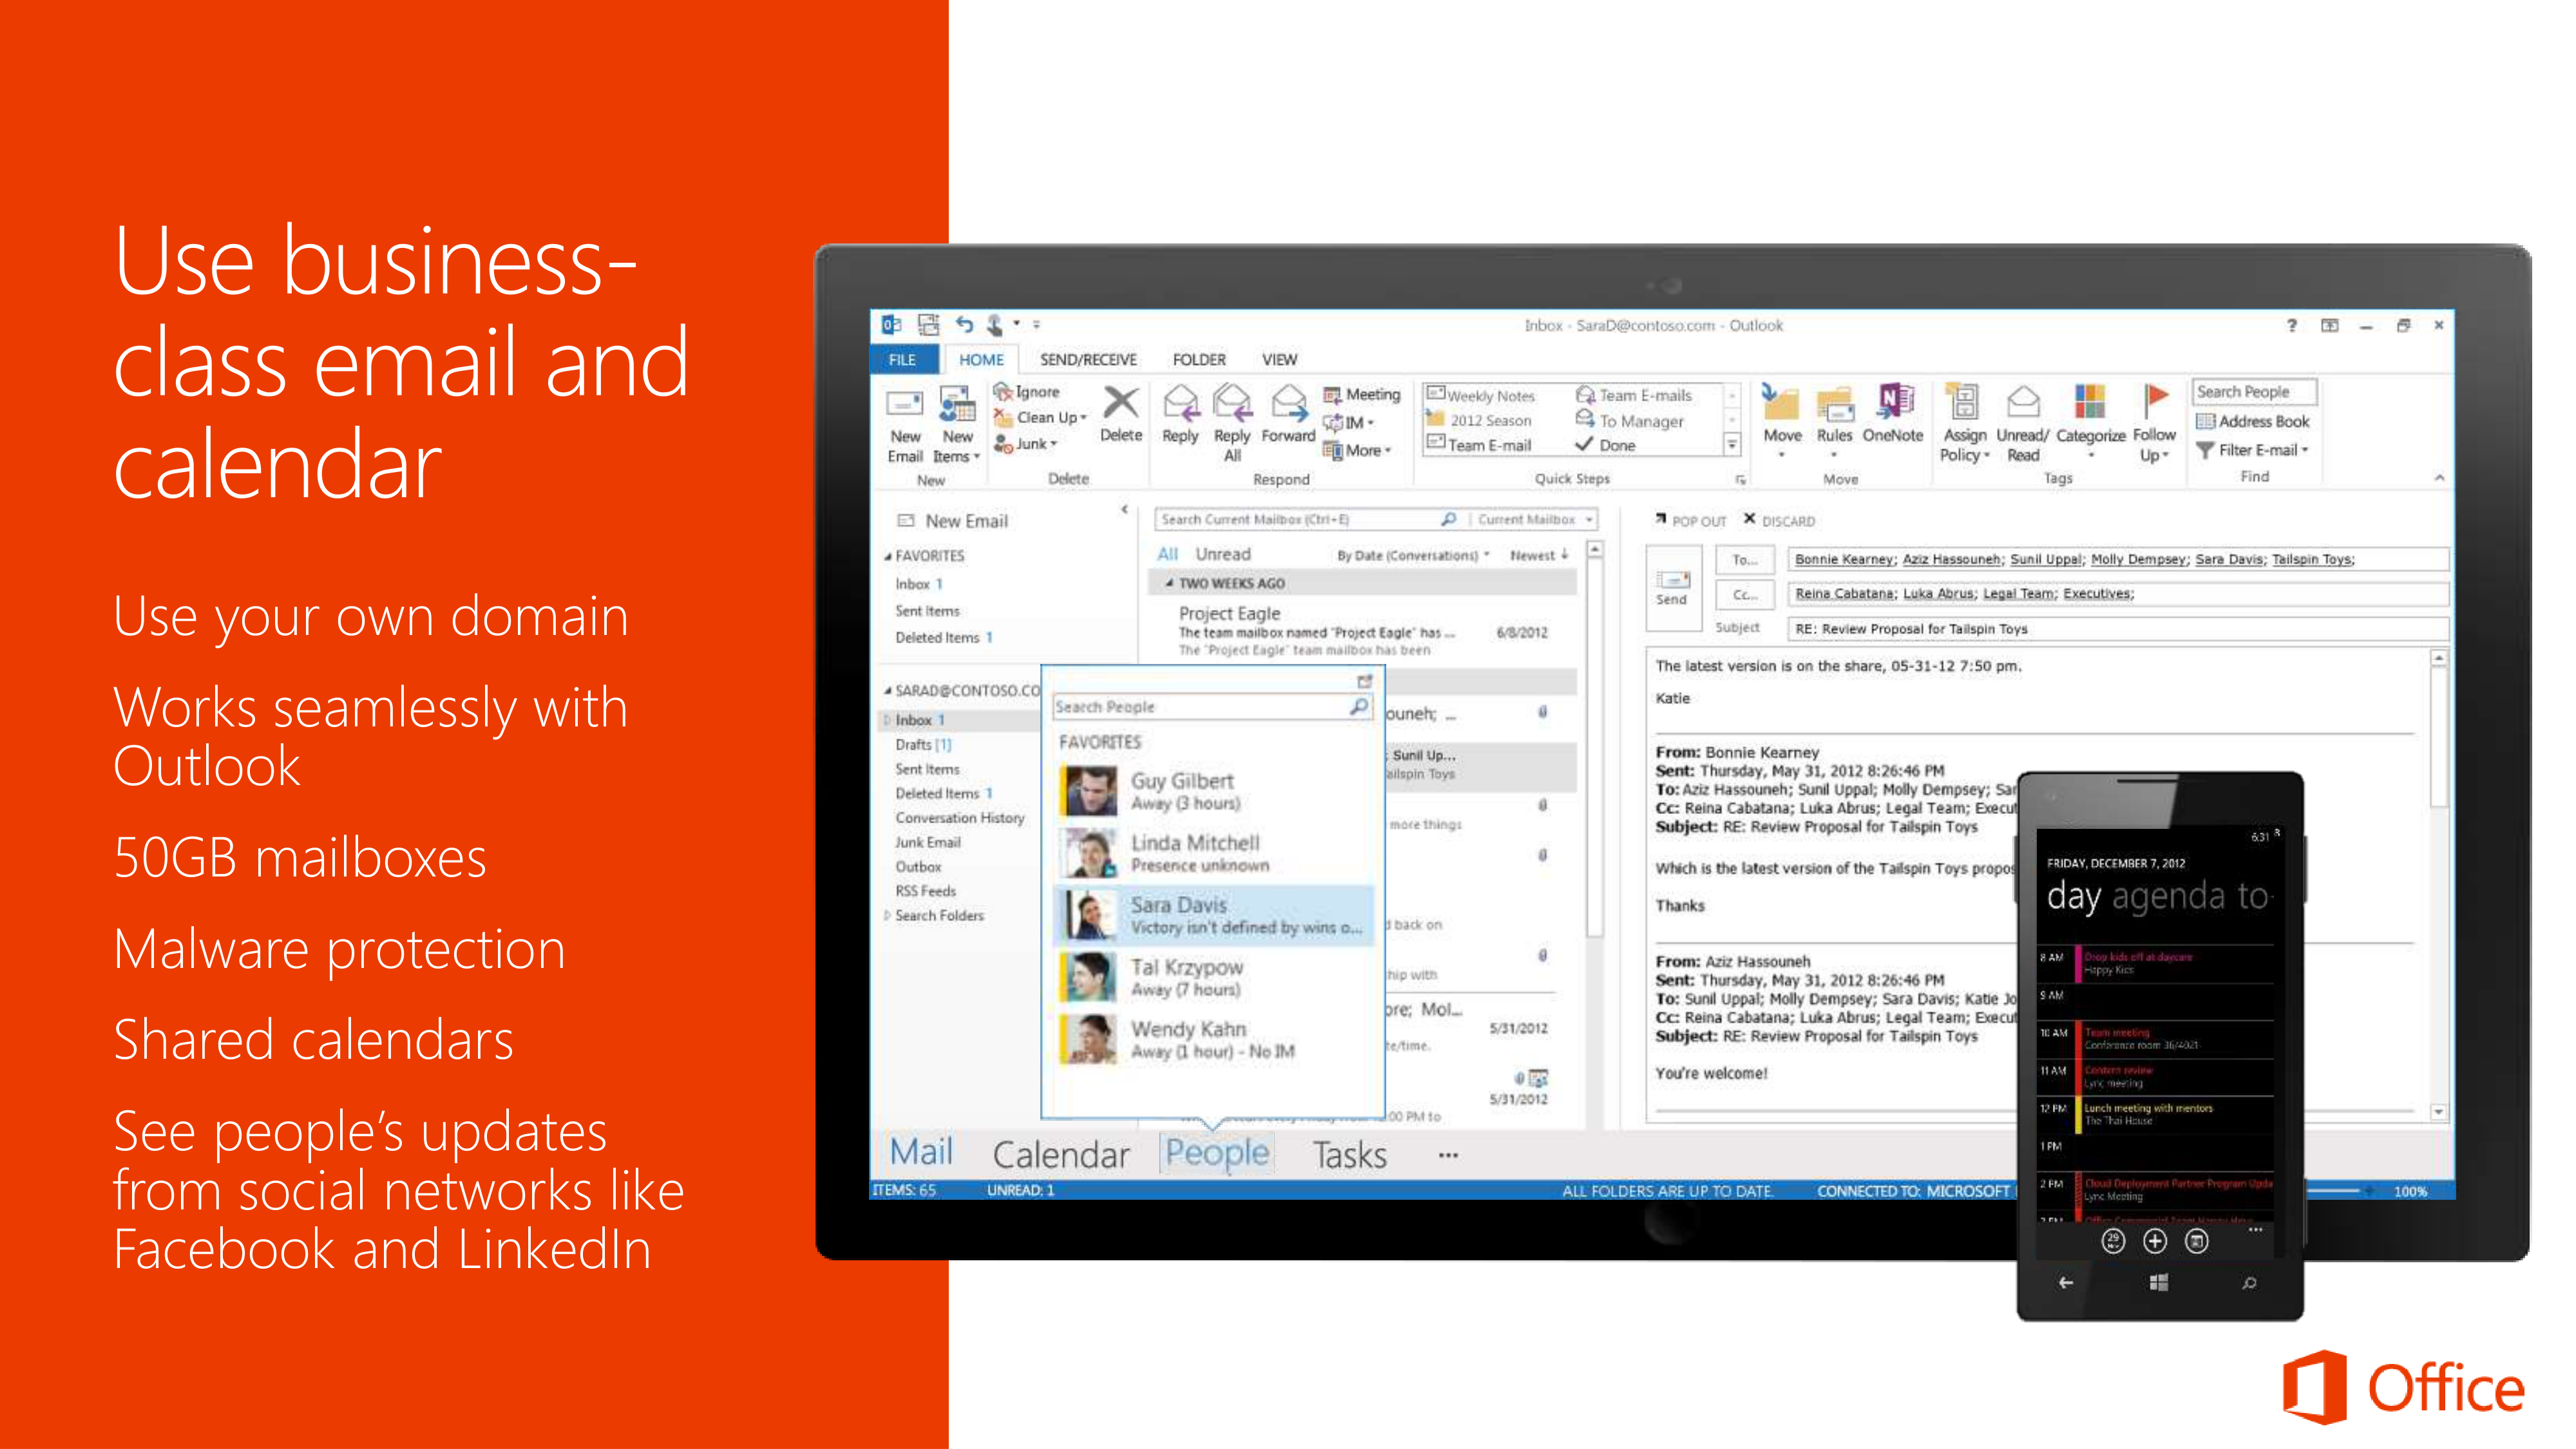Show the Unread messages filter

[1223, 554]
